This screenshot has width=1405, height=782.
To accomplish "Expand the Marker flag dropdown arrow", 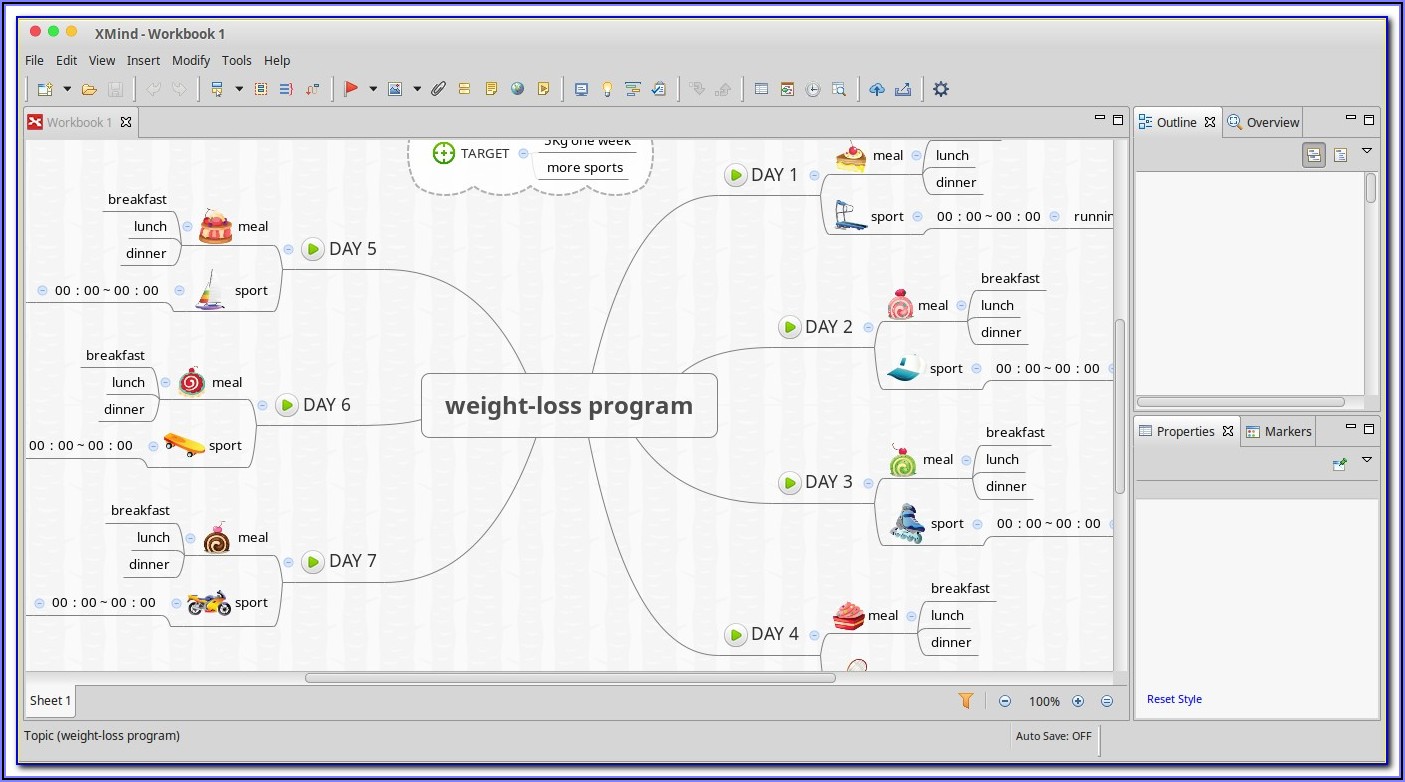I will click(373, 89).
